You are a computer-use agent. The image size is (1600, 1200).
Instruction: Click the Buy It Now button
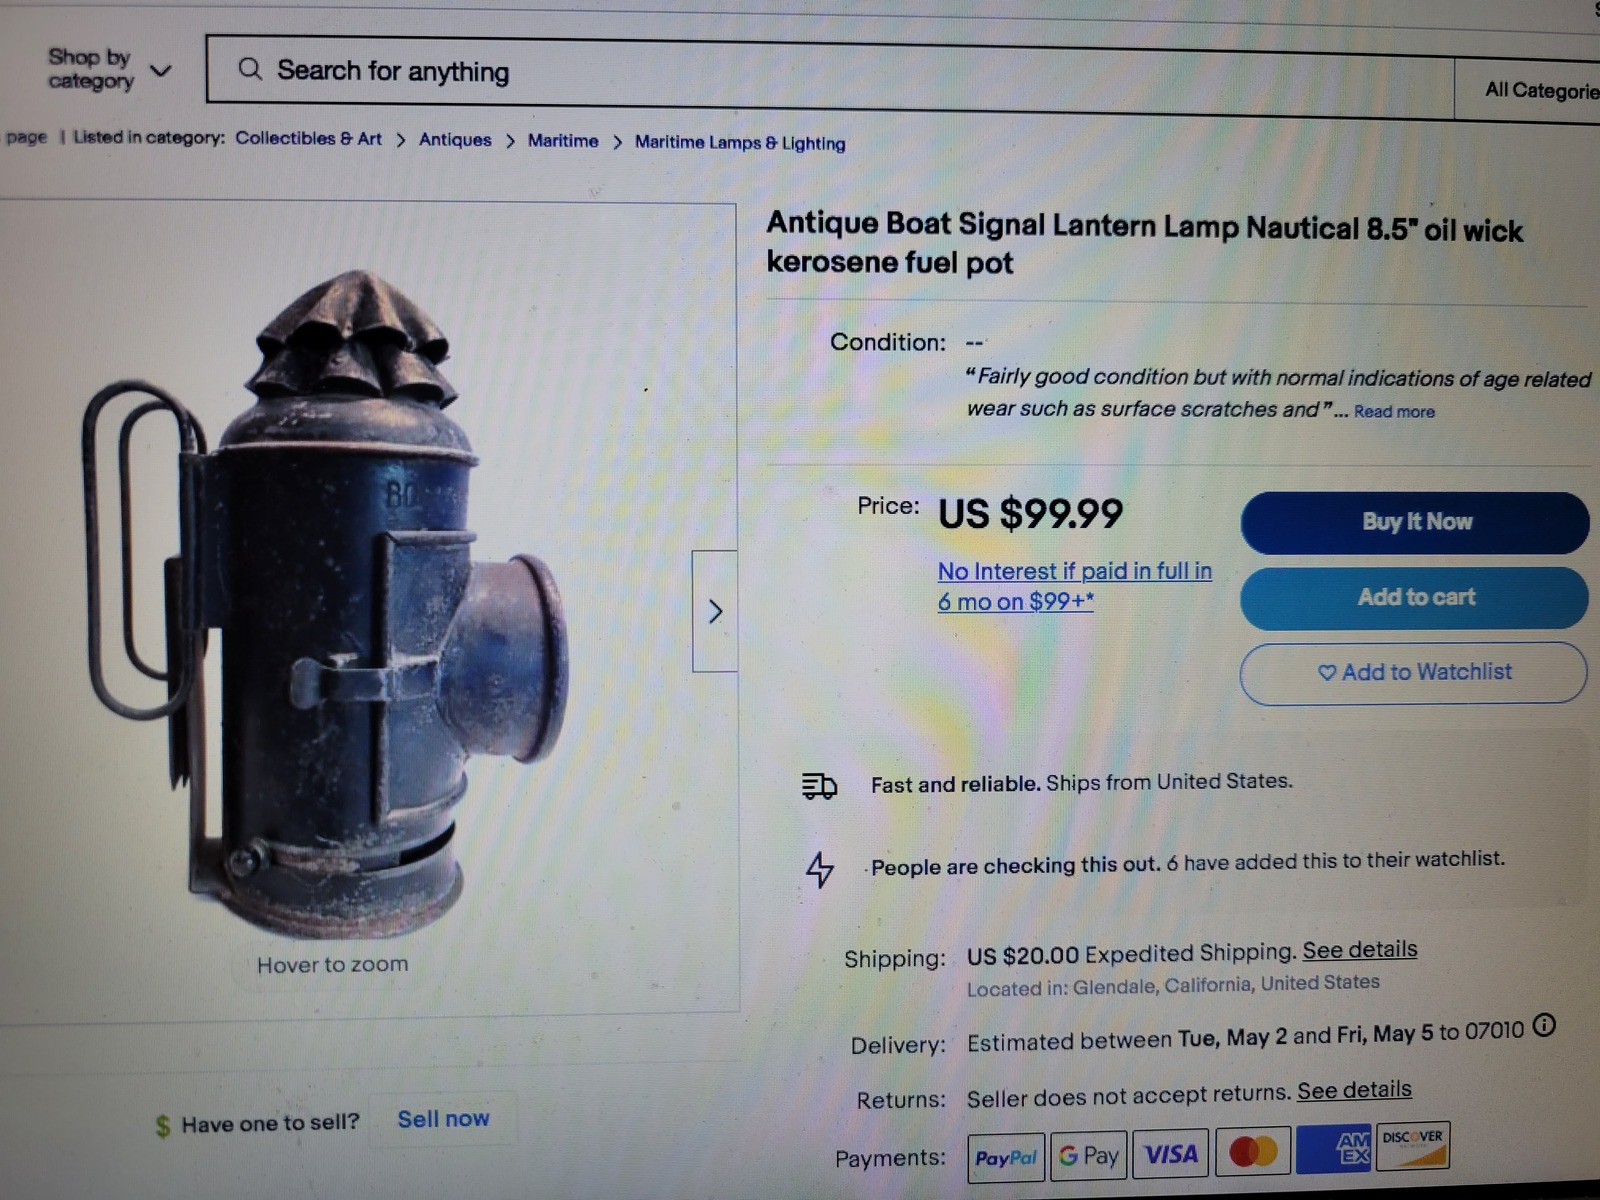coord(1415,522)
